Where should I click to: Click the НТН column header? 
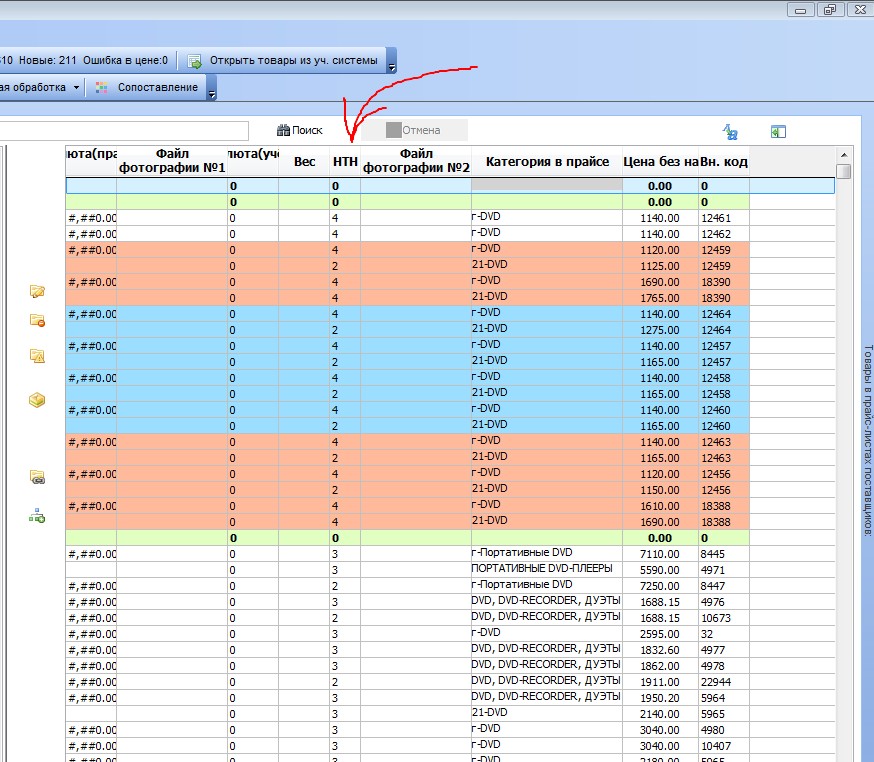(345, 162)
